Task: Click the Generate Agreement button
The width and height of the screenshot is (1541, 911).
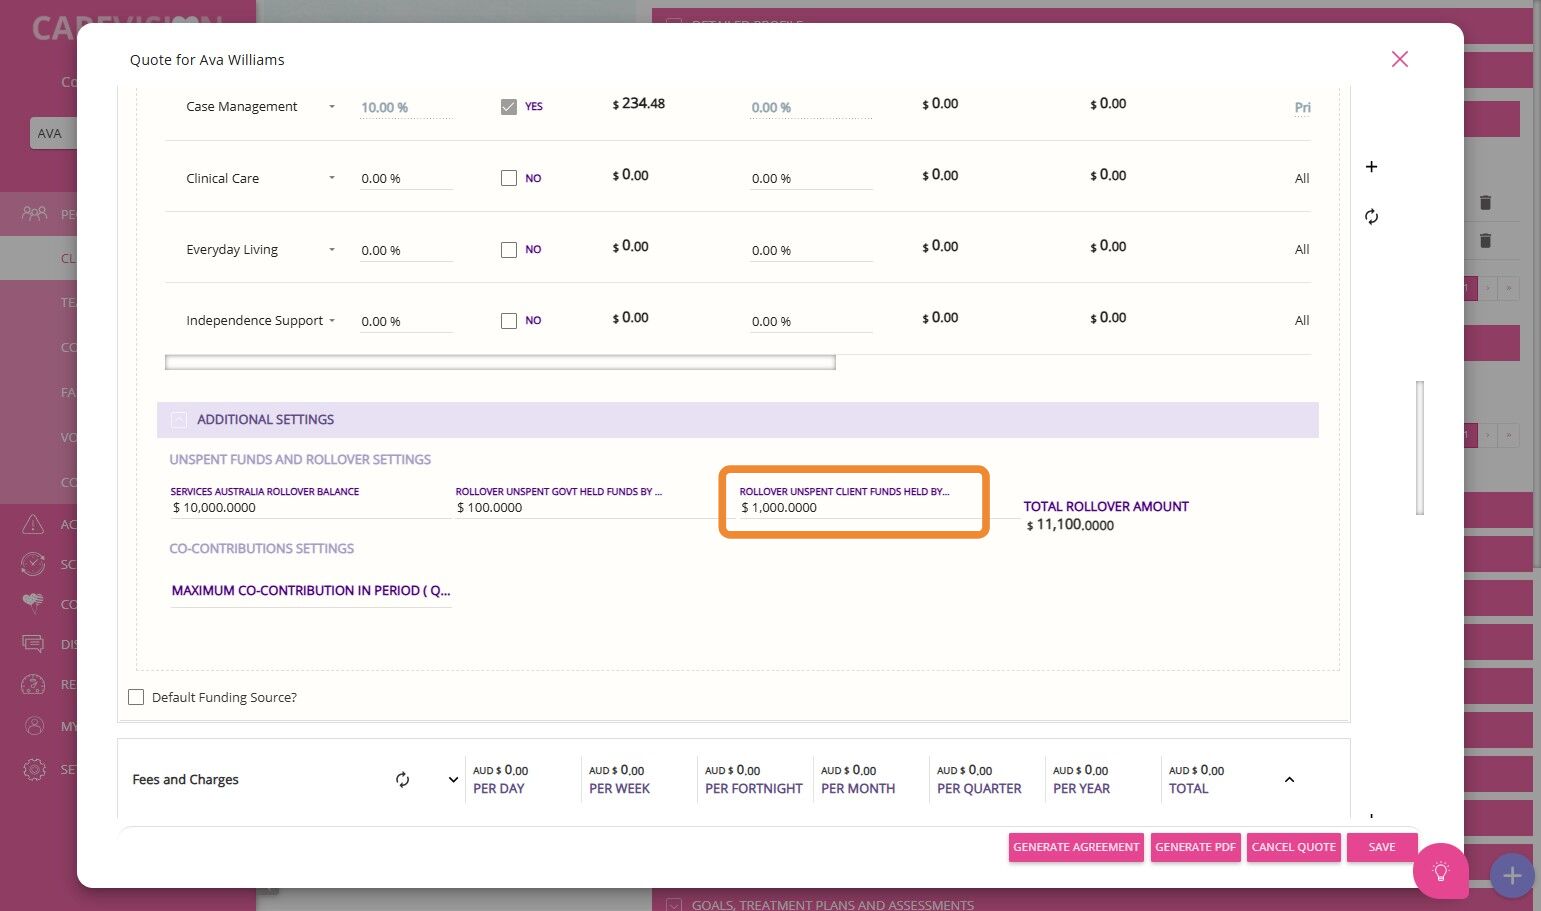Action: [x=1076, y=847]
